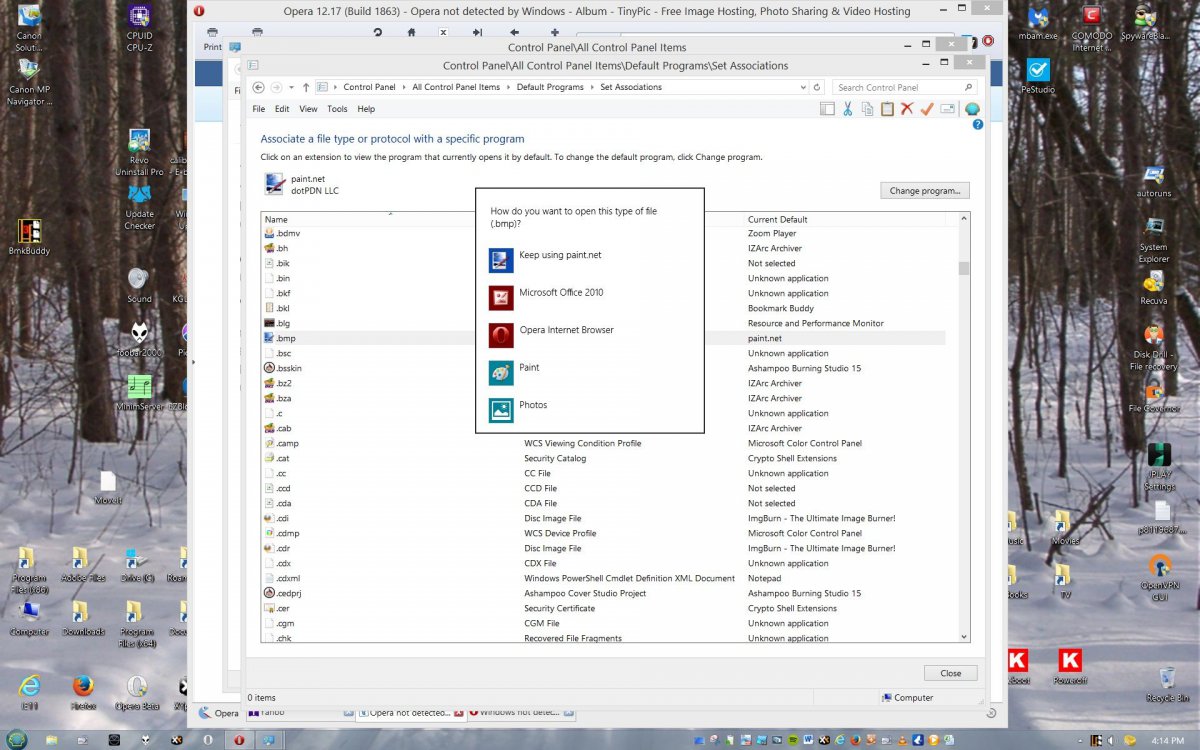1200x750 pixels.
Task: Select the .cab extension row
Action: pos(603,428)
